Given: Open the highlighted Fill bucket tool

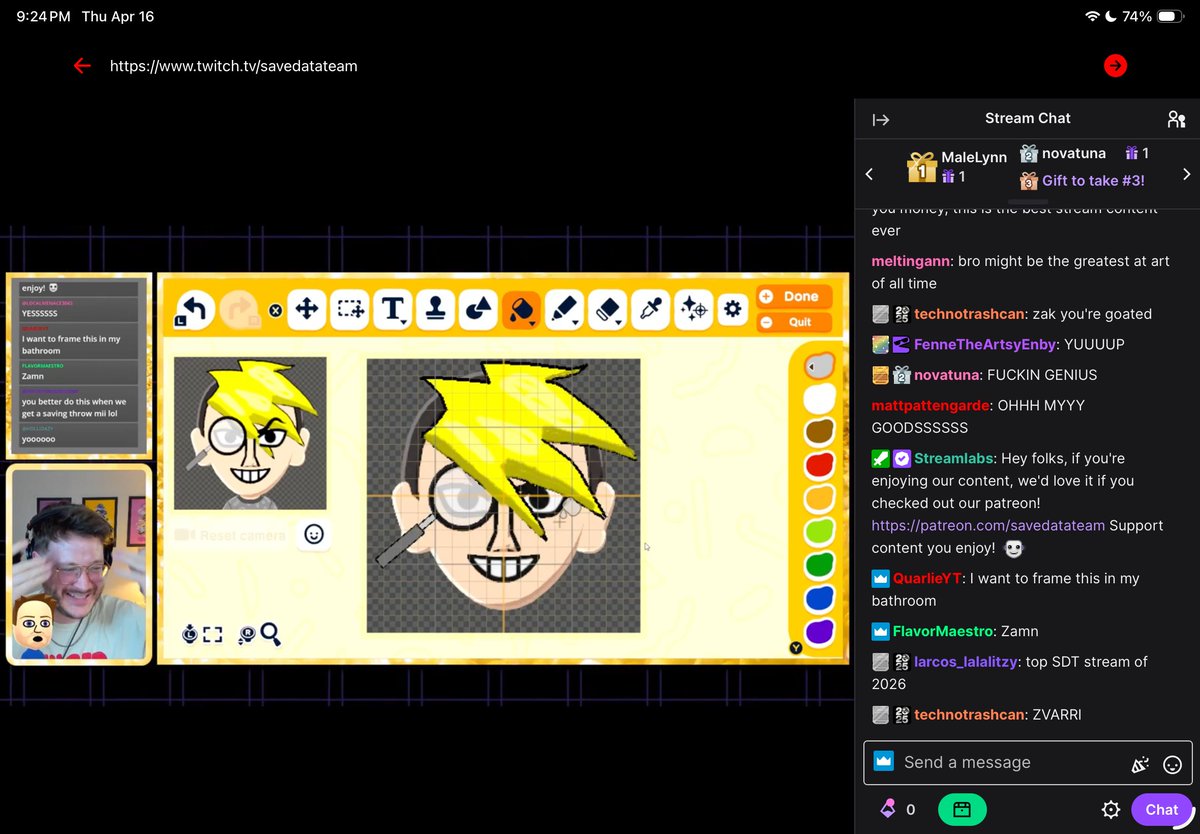Looking at the screenshot, I should point(521,309).
